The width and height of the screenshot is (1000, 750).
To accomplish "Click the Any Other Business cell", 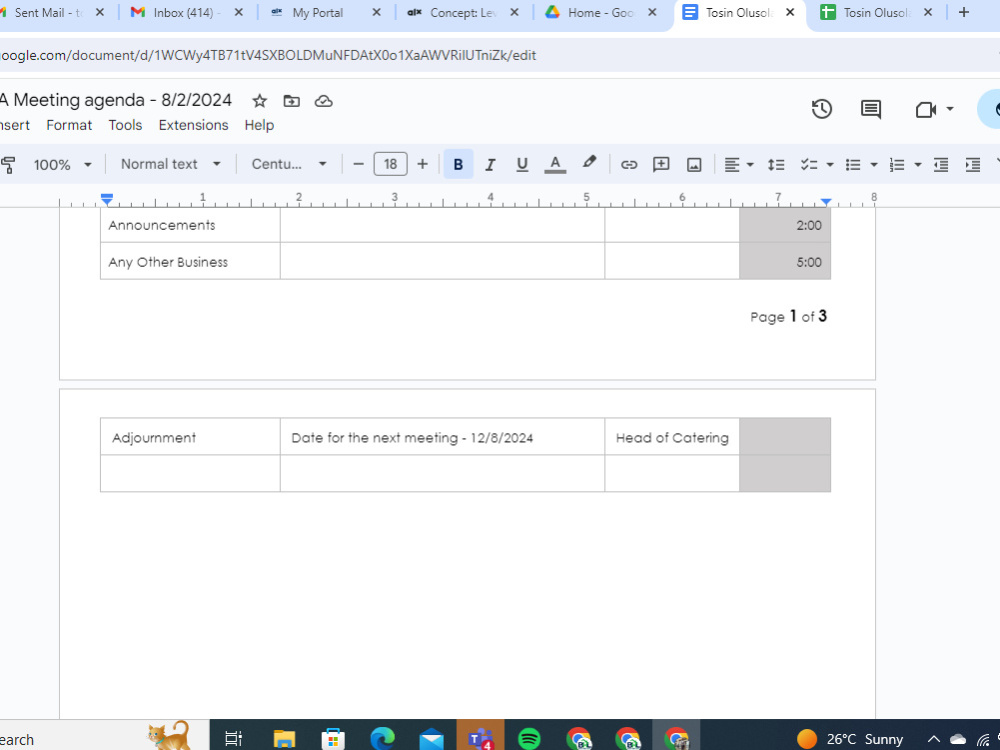I will pos(190,261).
